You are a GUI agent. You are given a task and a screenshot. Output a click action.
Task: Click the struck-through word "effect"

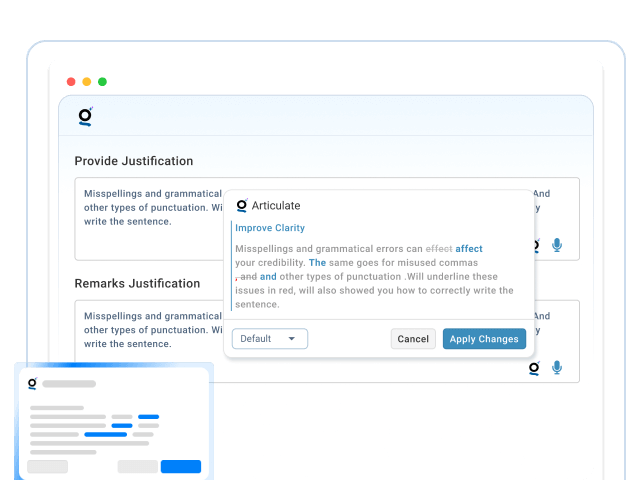click(x=439, y=249)
